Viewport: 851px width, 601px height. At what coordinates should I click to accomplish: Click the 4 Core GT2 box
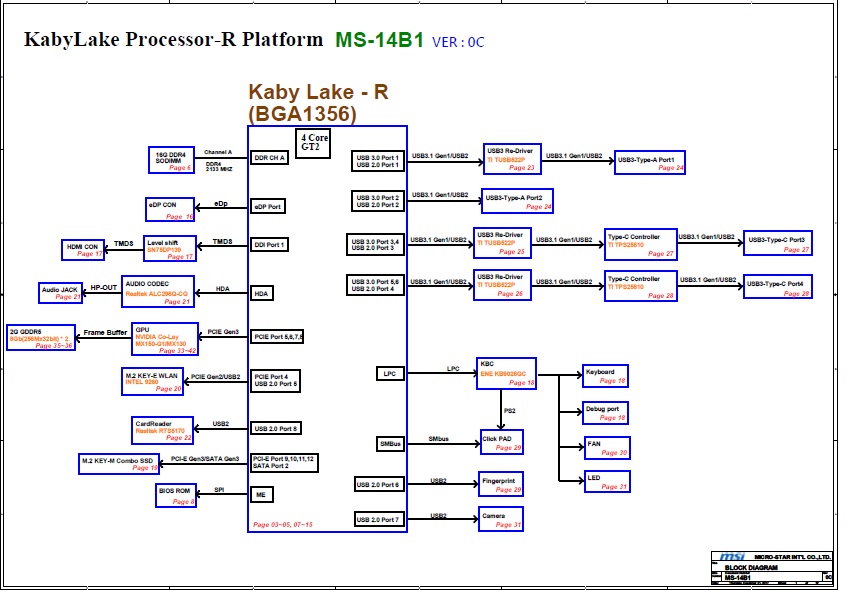[x=313, y=143]
